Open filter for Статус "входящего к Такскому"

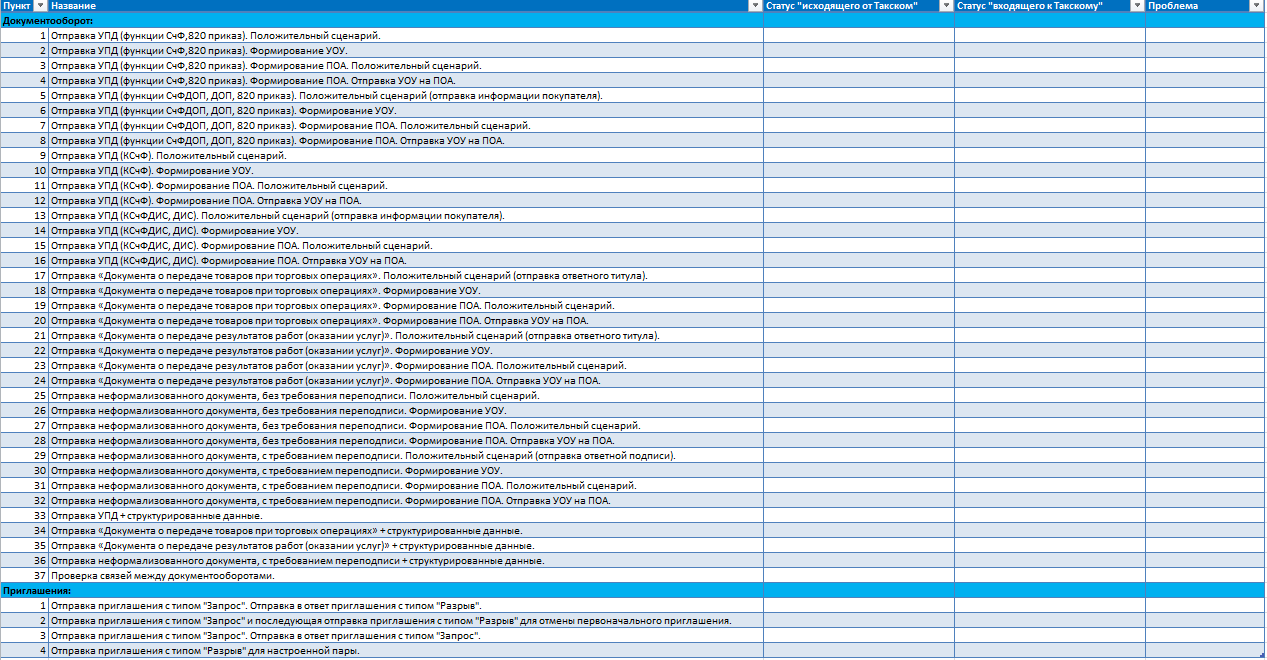[1137, 6]
